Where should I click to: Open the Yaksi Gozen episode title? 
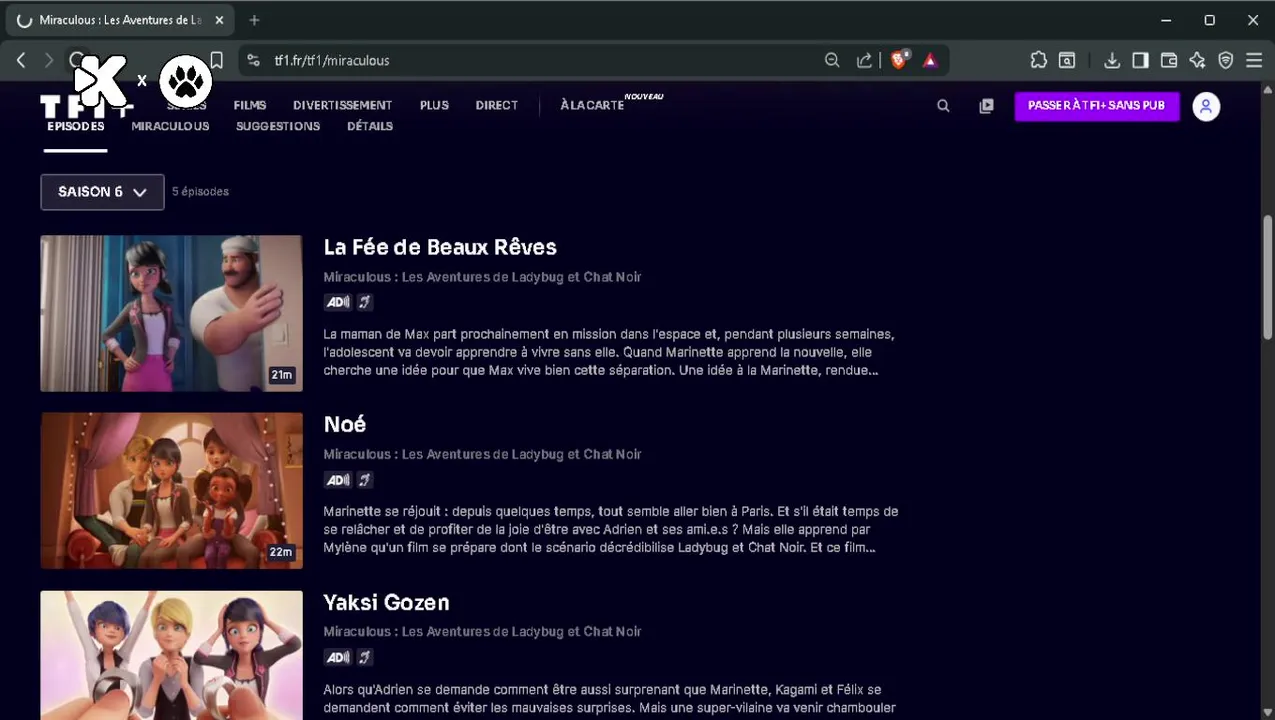pyautogui.click(x=386, y=602)
